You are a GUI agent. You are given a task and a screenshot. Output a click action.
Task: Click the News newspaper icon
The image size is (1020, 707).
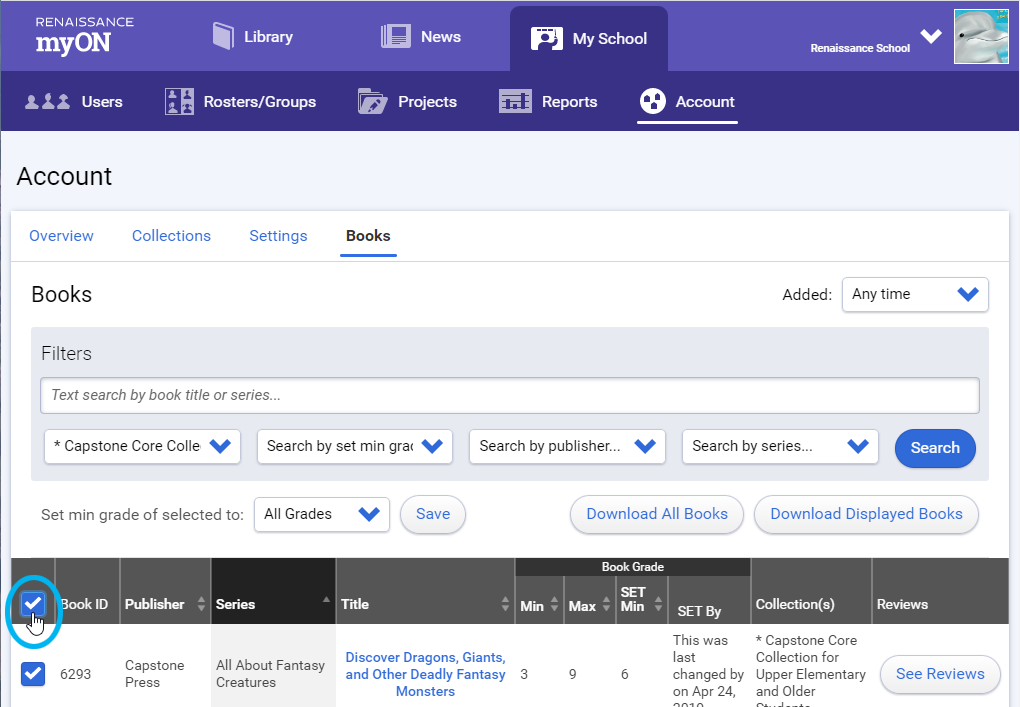pyautogui.click(x=396, y=36)
